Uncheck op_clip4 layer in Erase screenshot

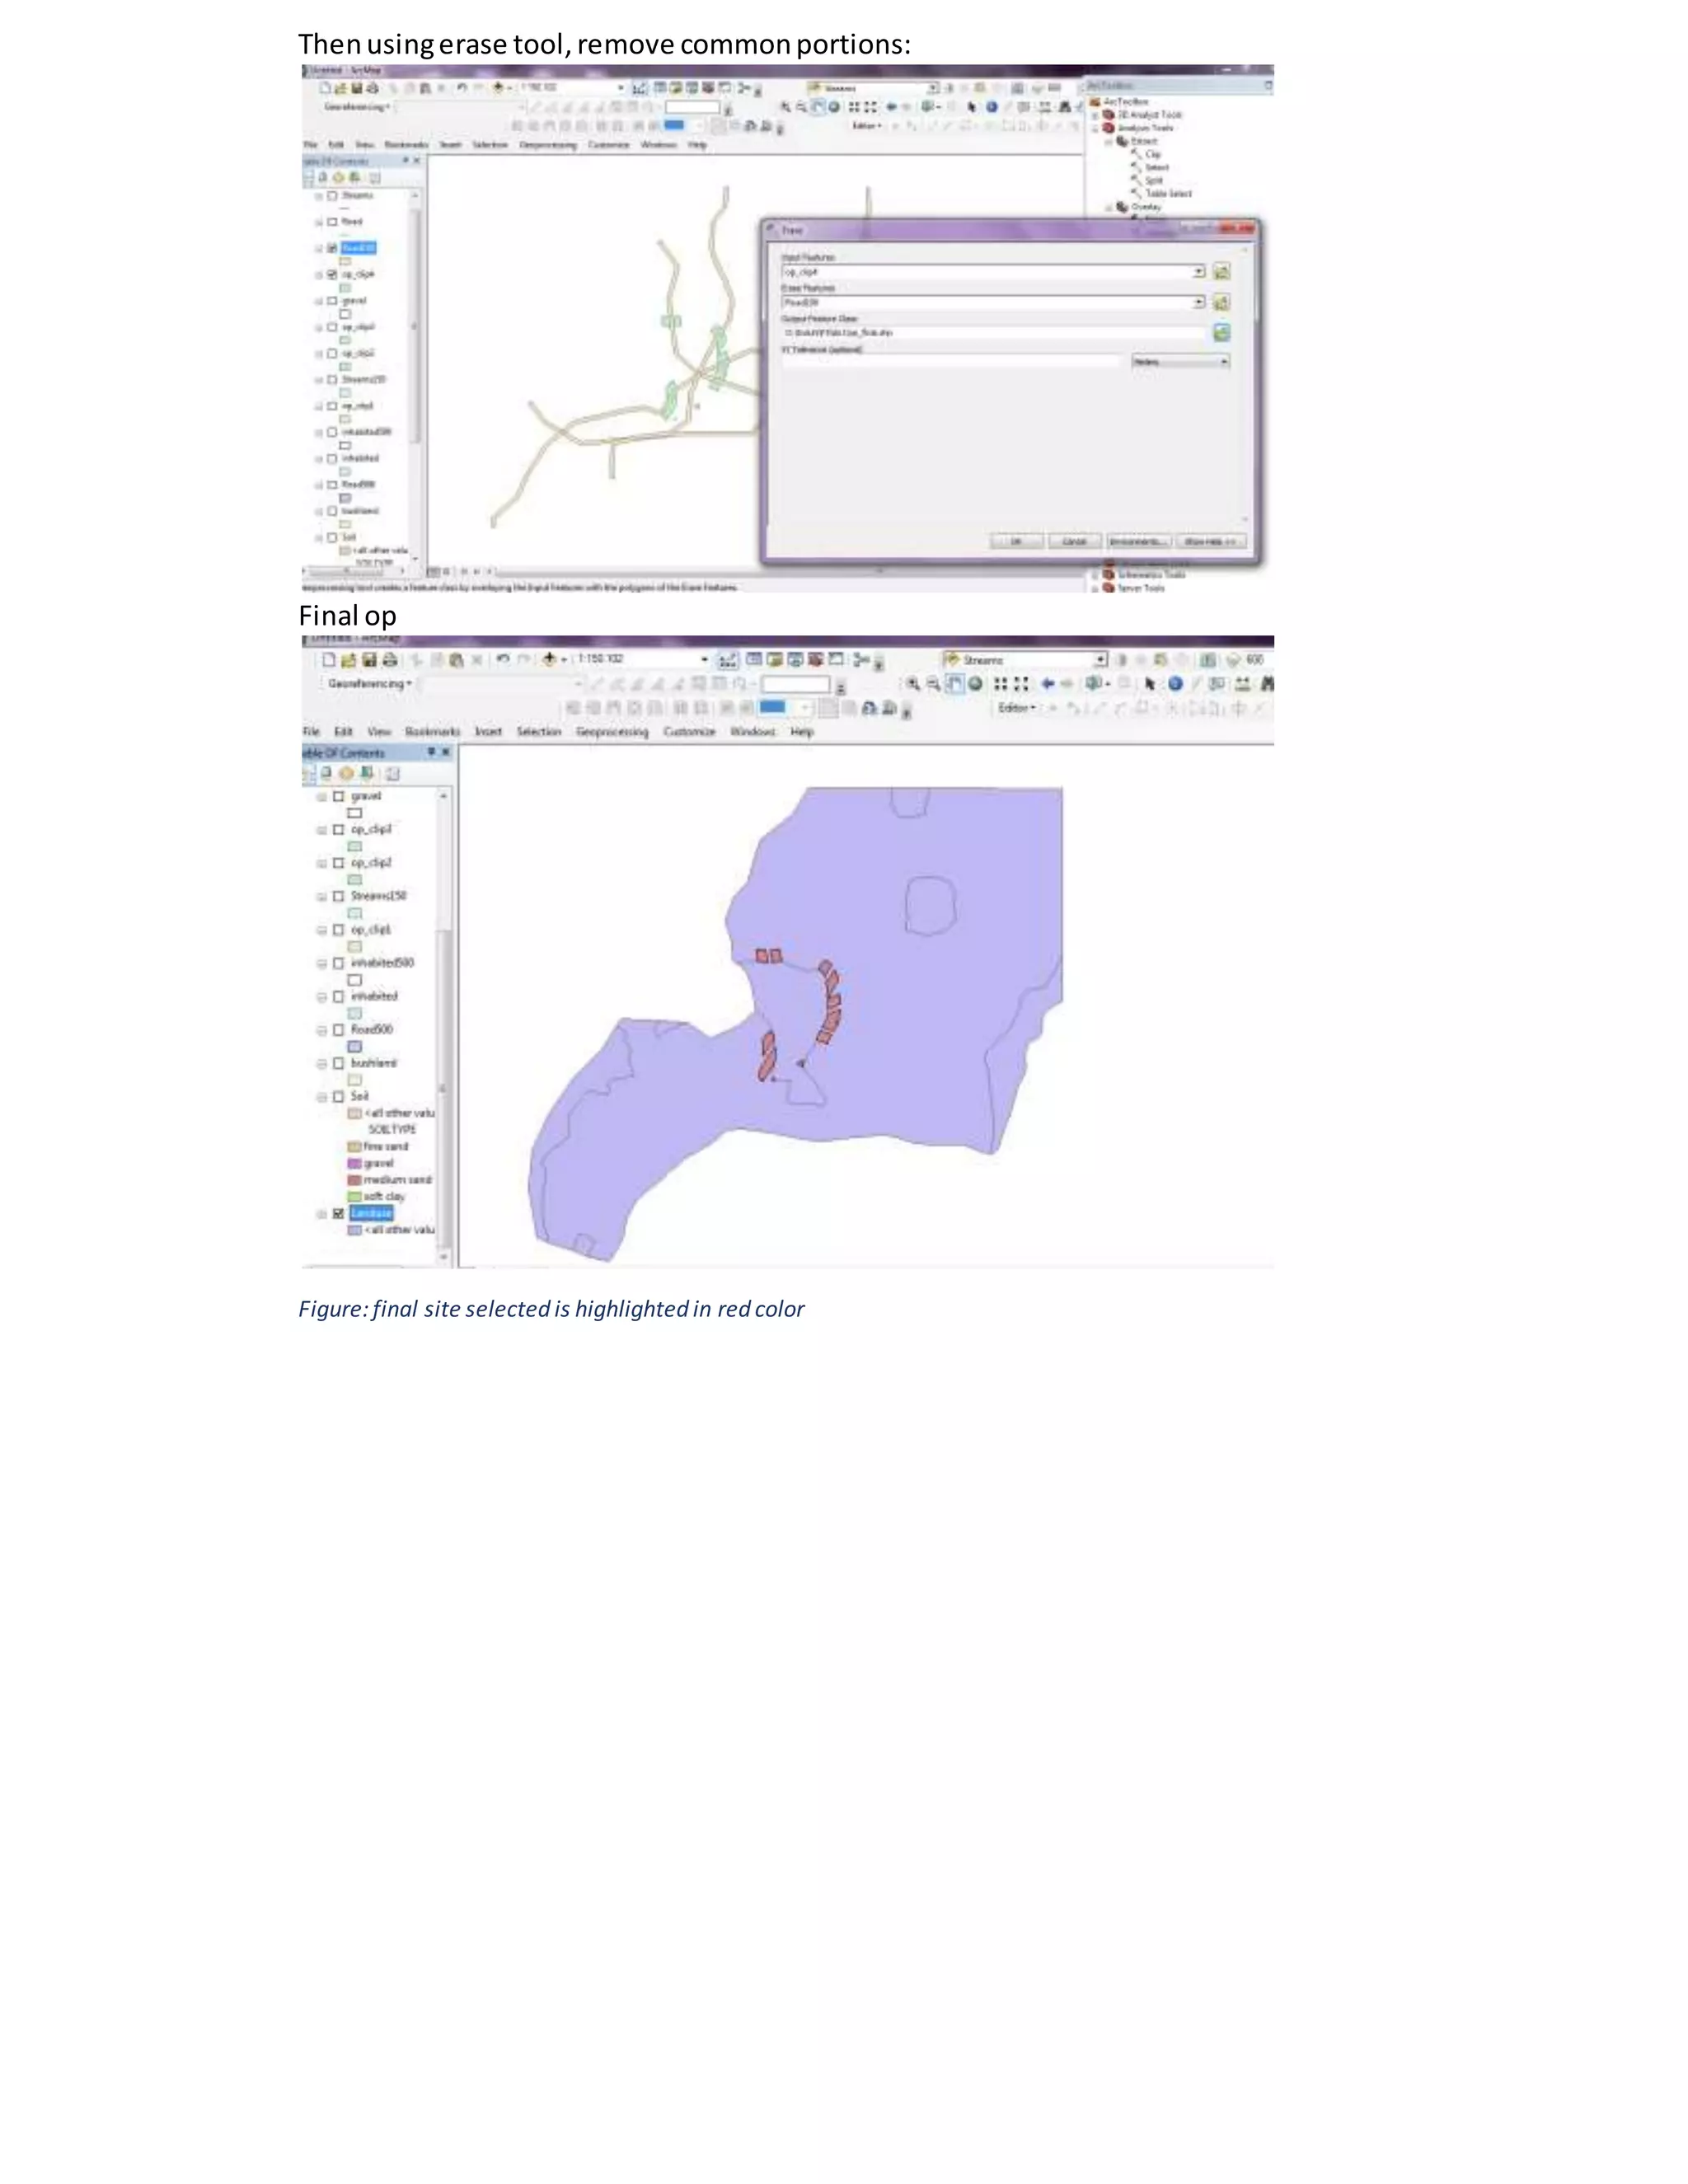tap(333, 274)
